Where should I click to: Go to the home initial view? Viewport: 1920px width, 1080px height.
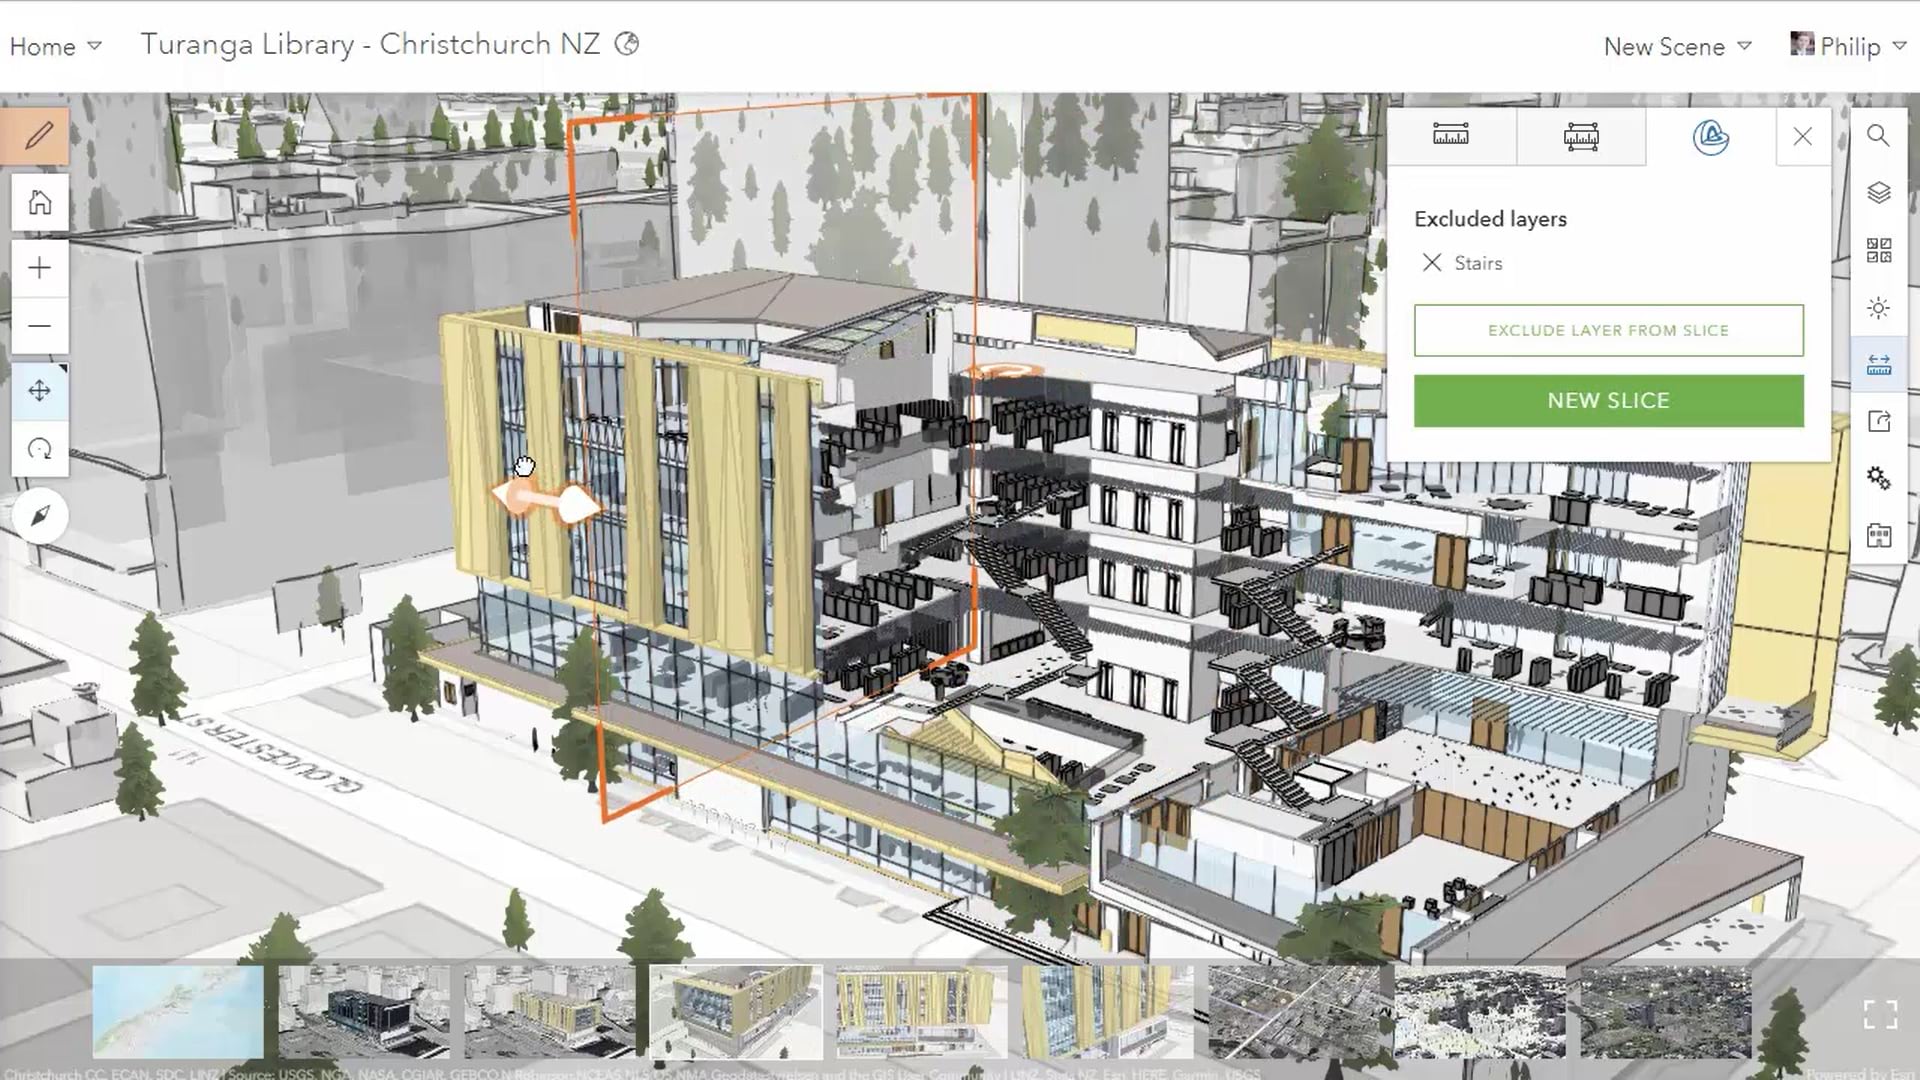(40, 203)
